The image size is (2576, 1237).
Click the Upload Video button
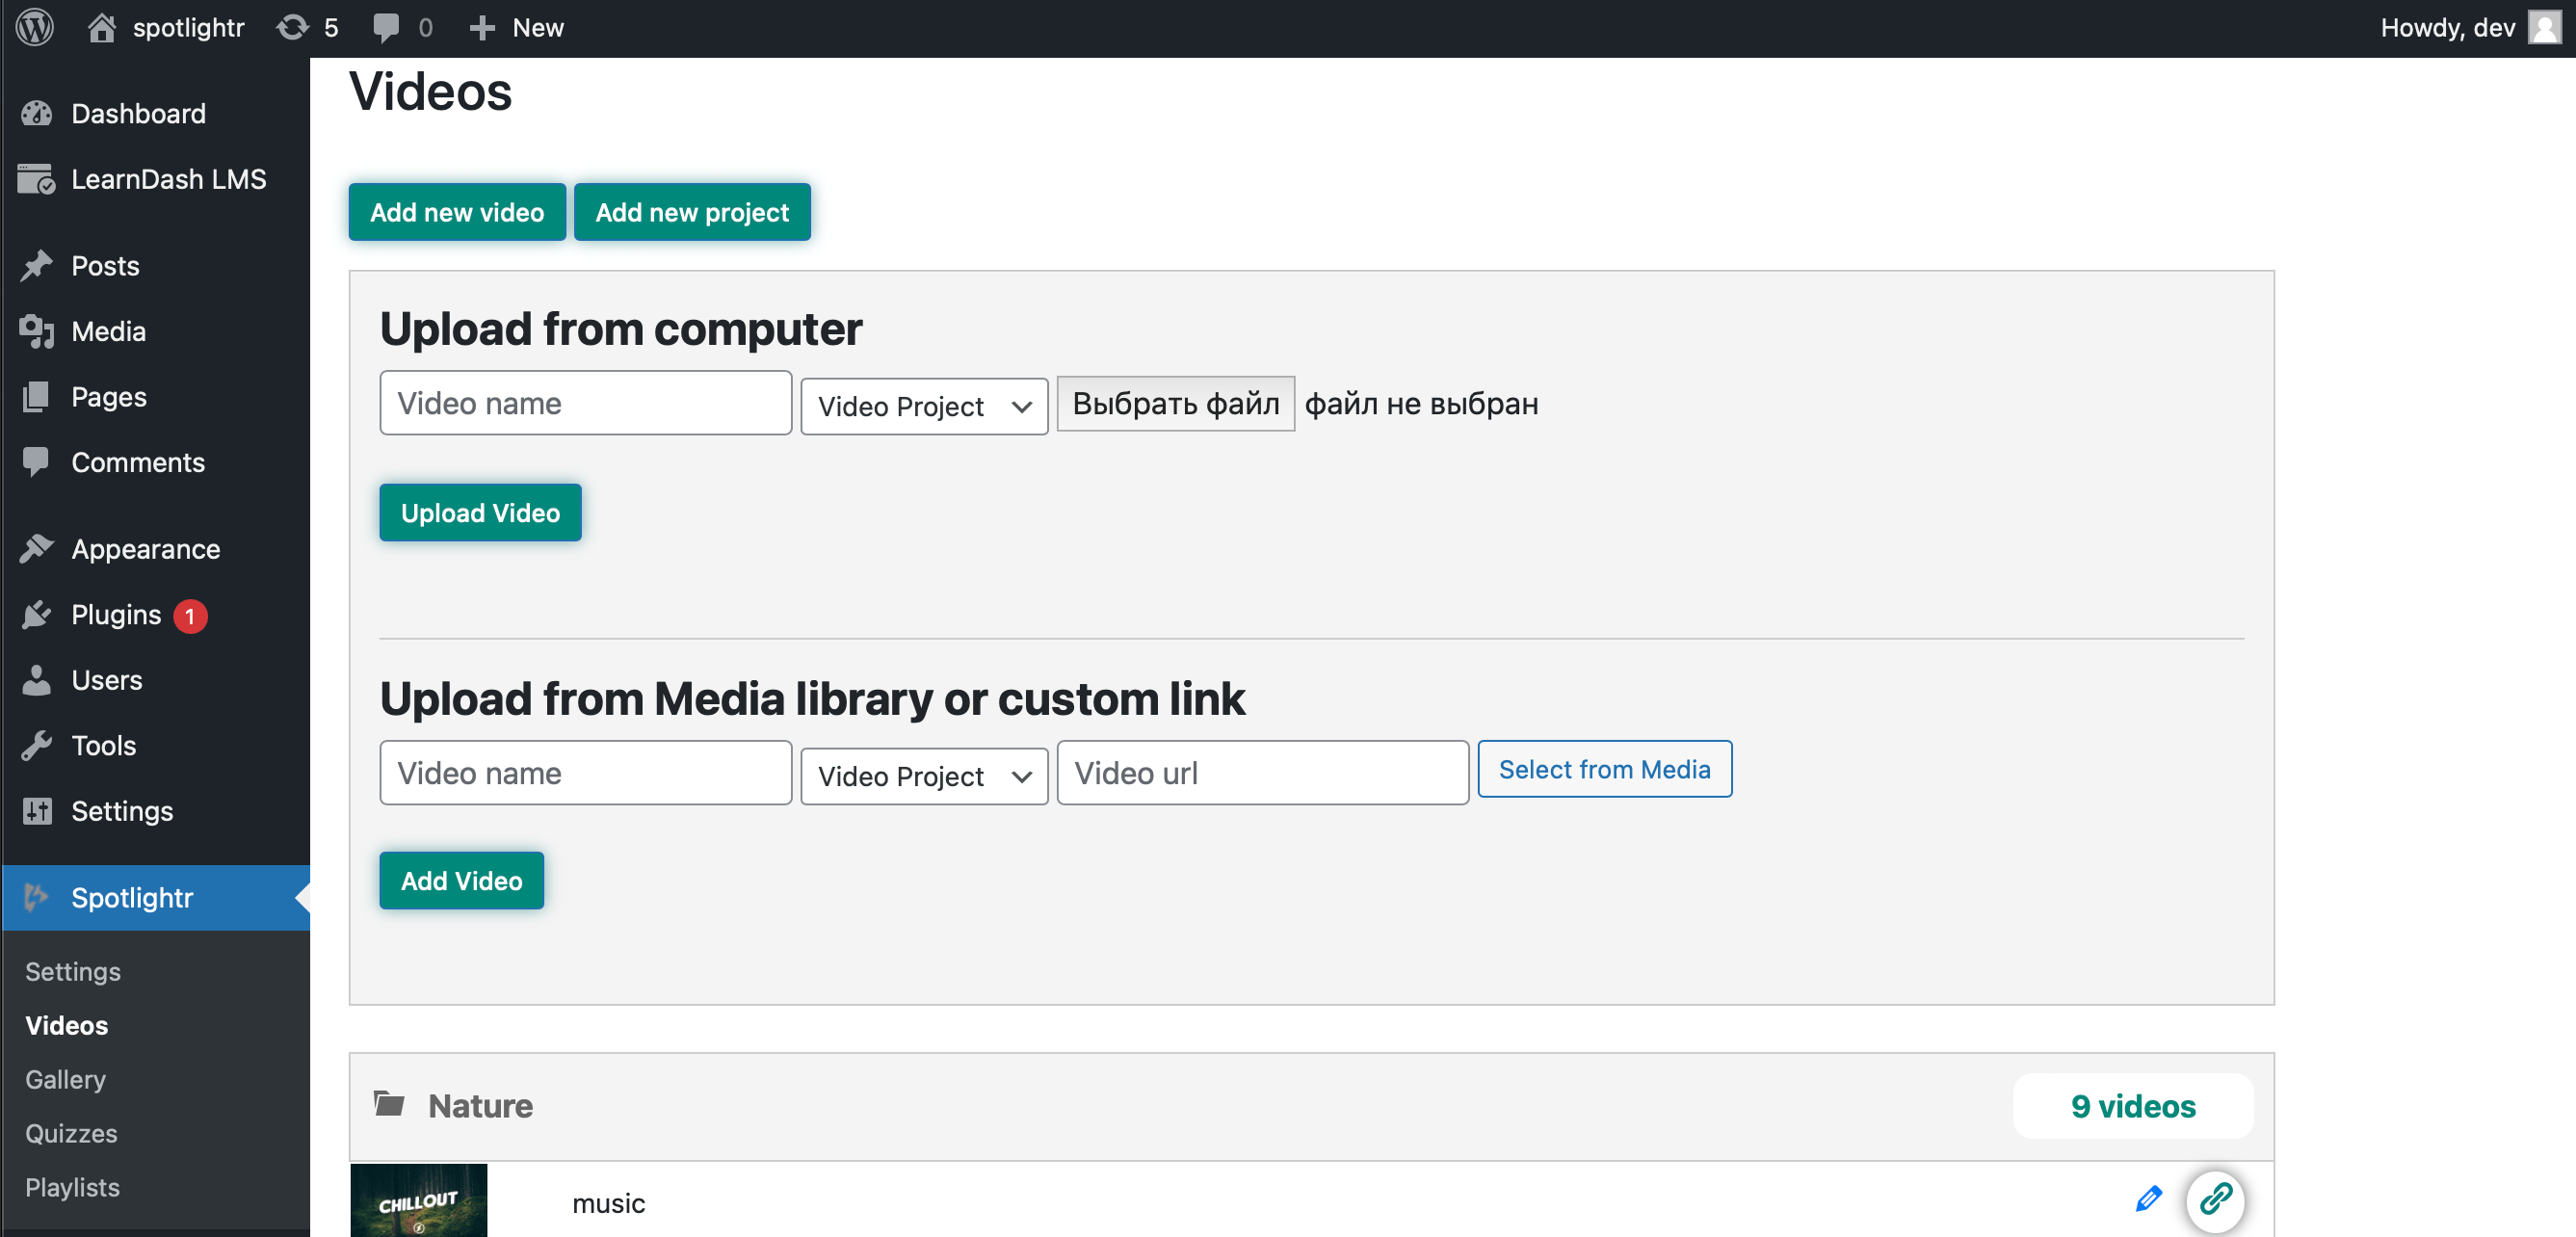coord(480,513)
